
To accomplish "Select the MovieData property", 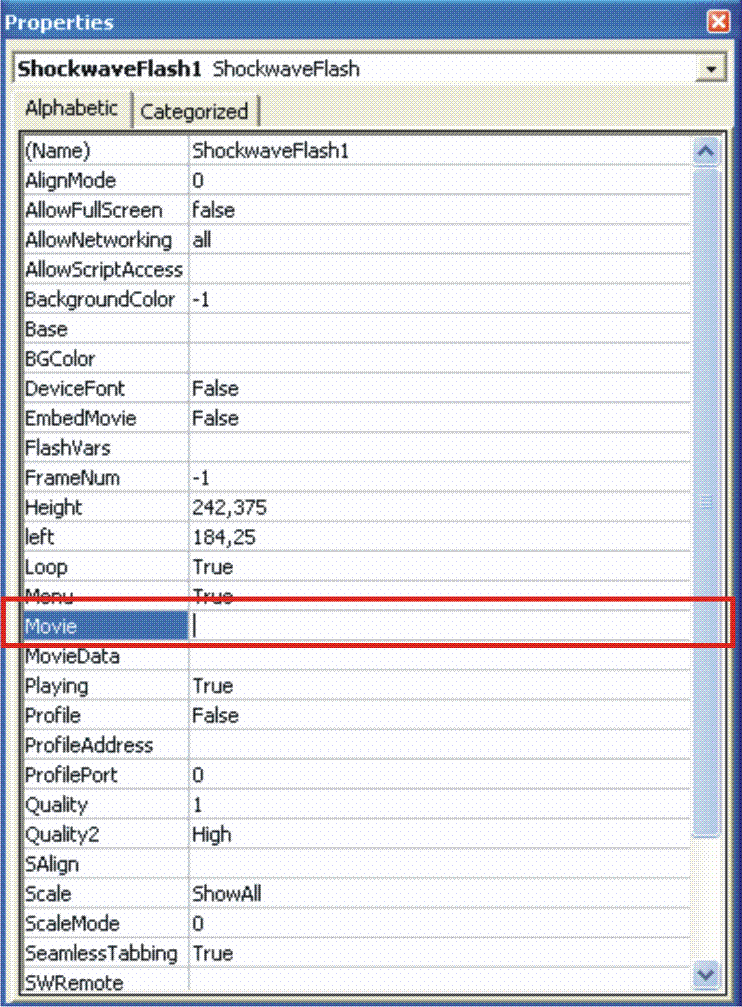I will [x=105, y=656].
